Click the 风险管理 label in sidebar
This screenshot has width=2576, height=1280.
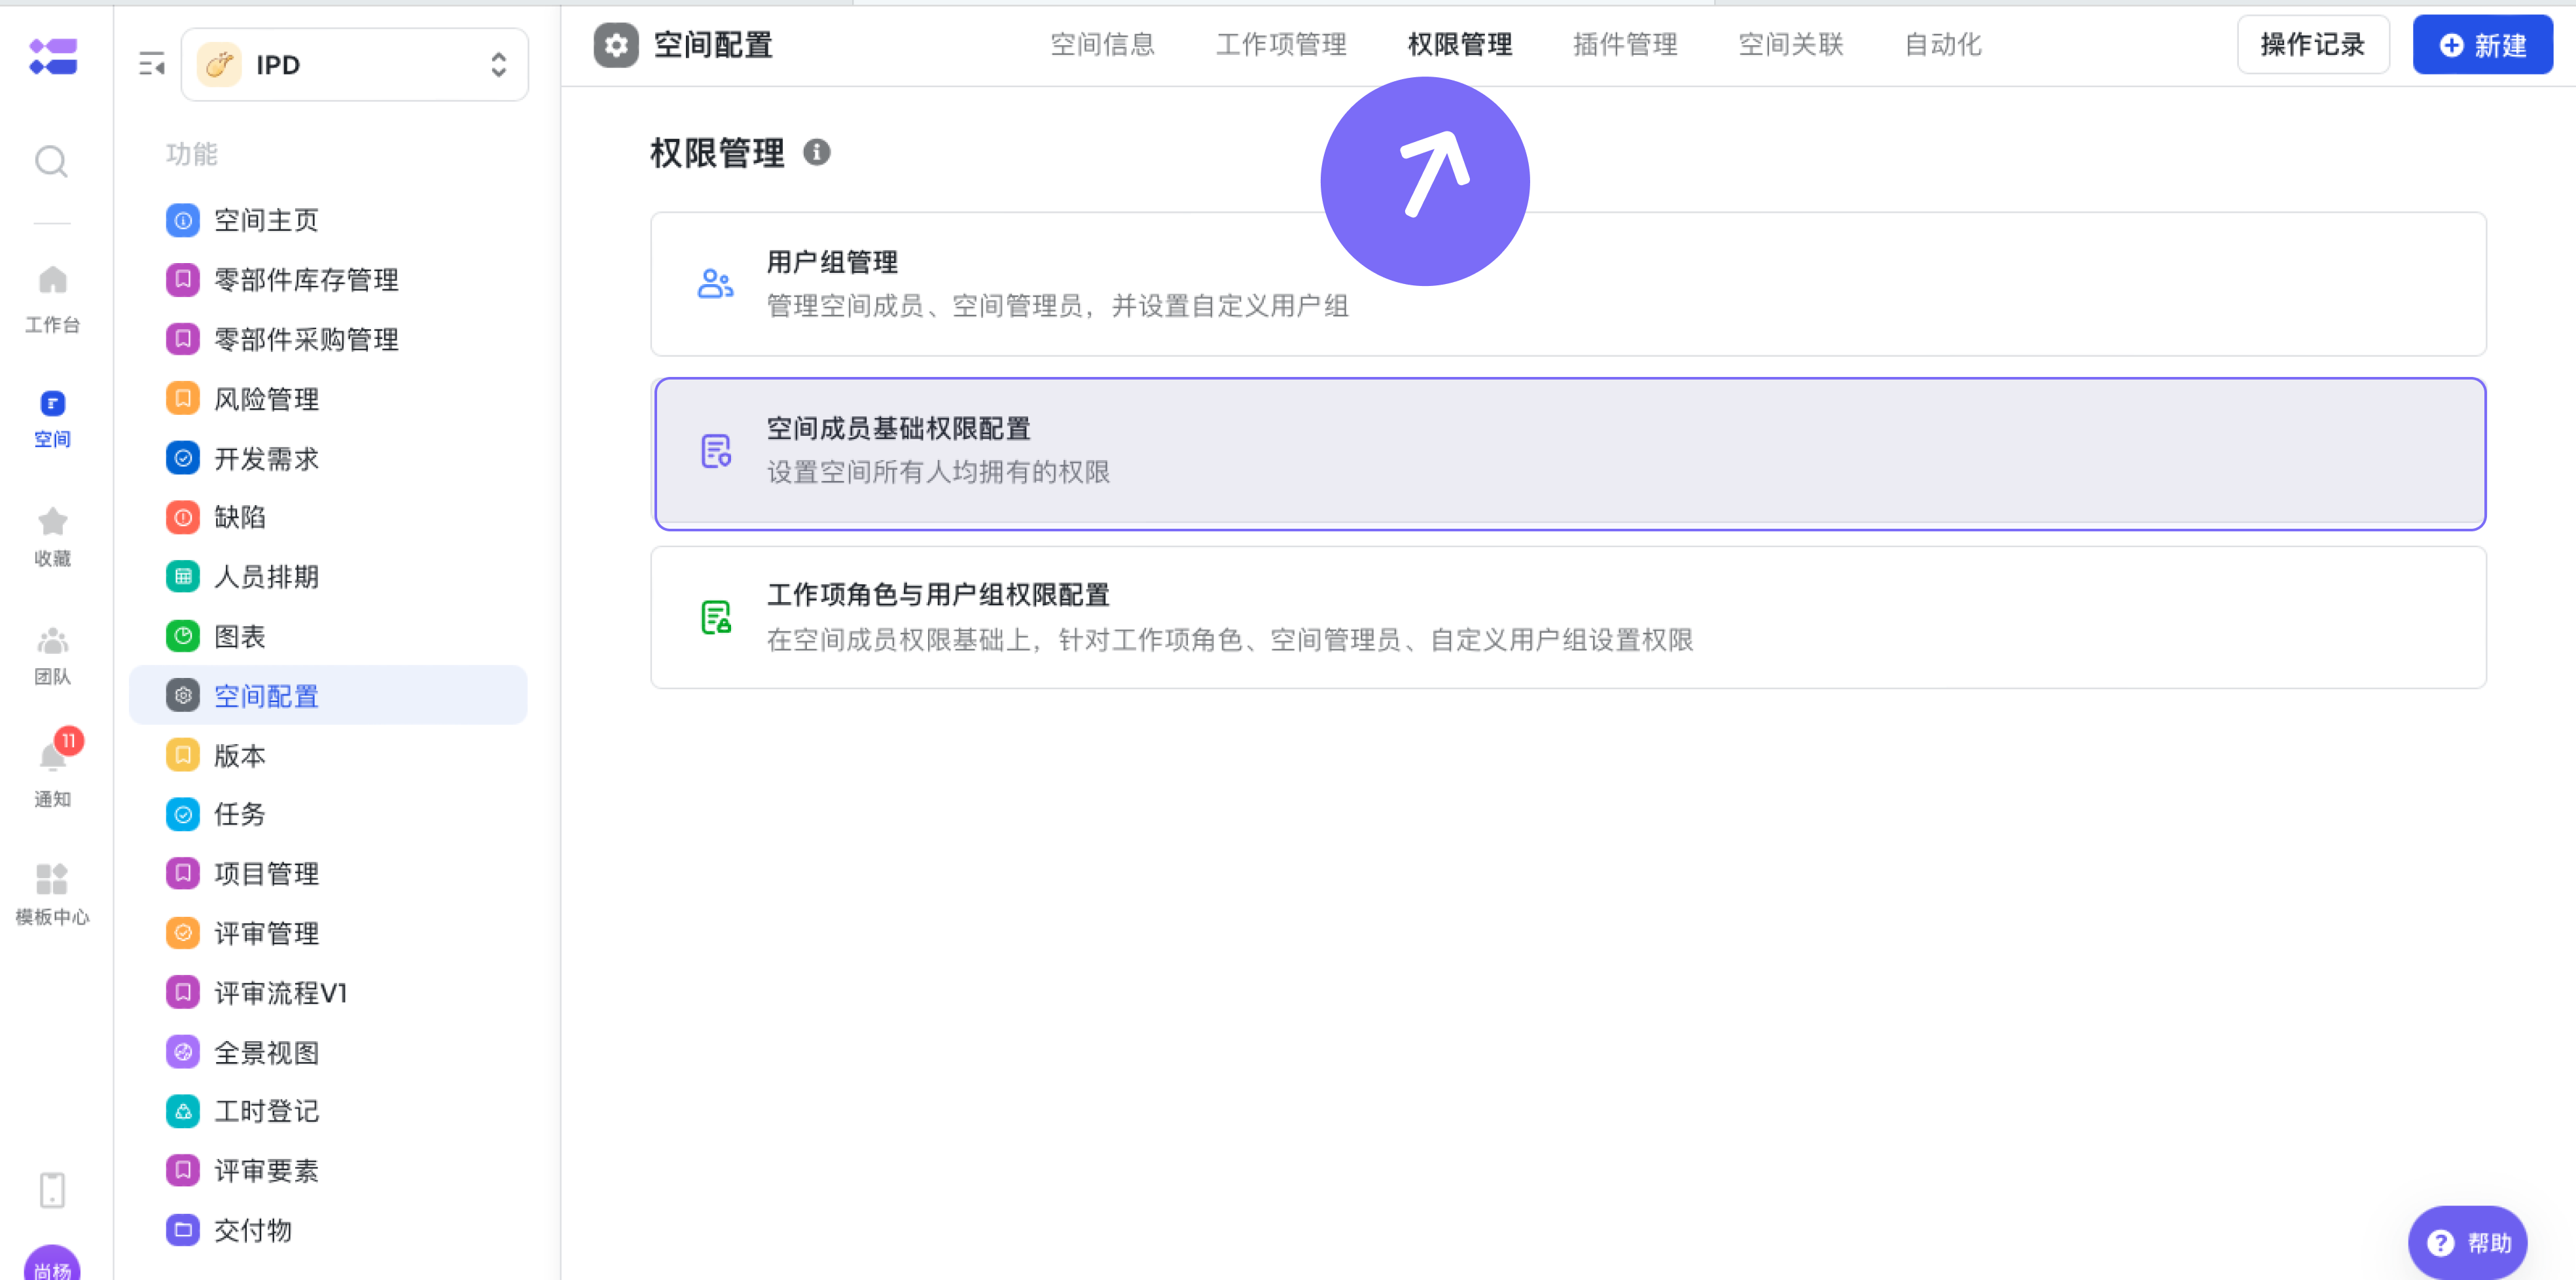tap(267, 398)
